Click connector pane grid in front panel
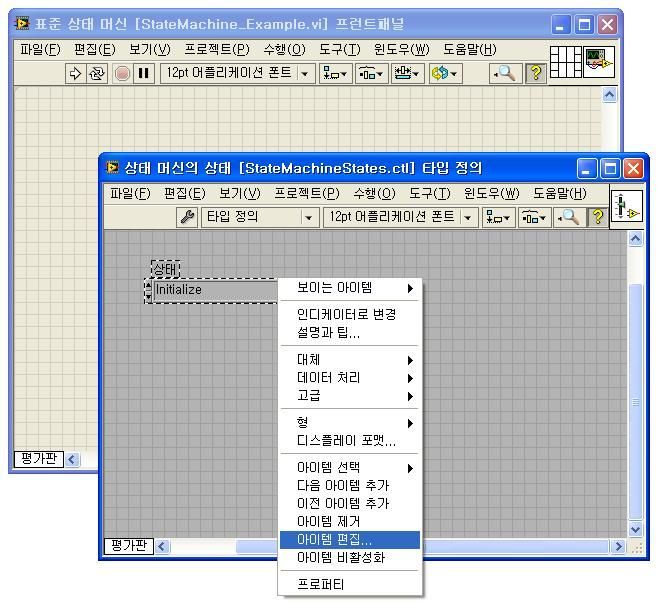The height and width of the screenshot is (602, 658). click(566, 62)
